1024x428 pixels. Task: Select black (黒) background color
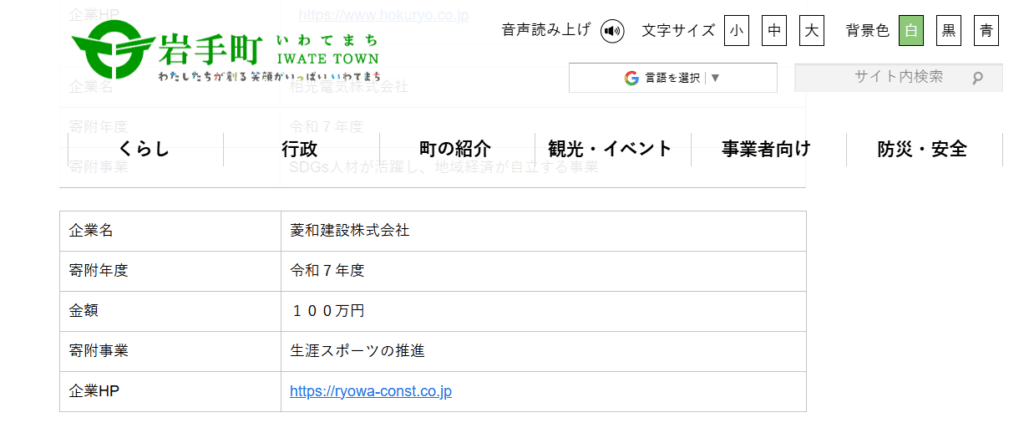pyautogui.click(x=948, y=31)
